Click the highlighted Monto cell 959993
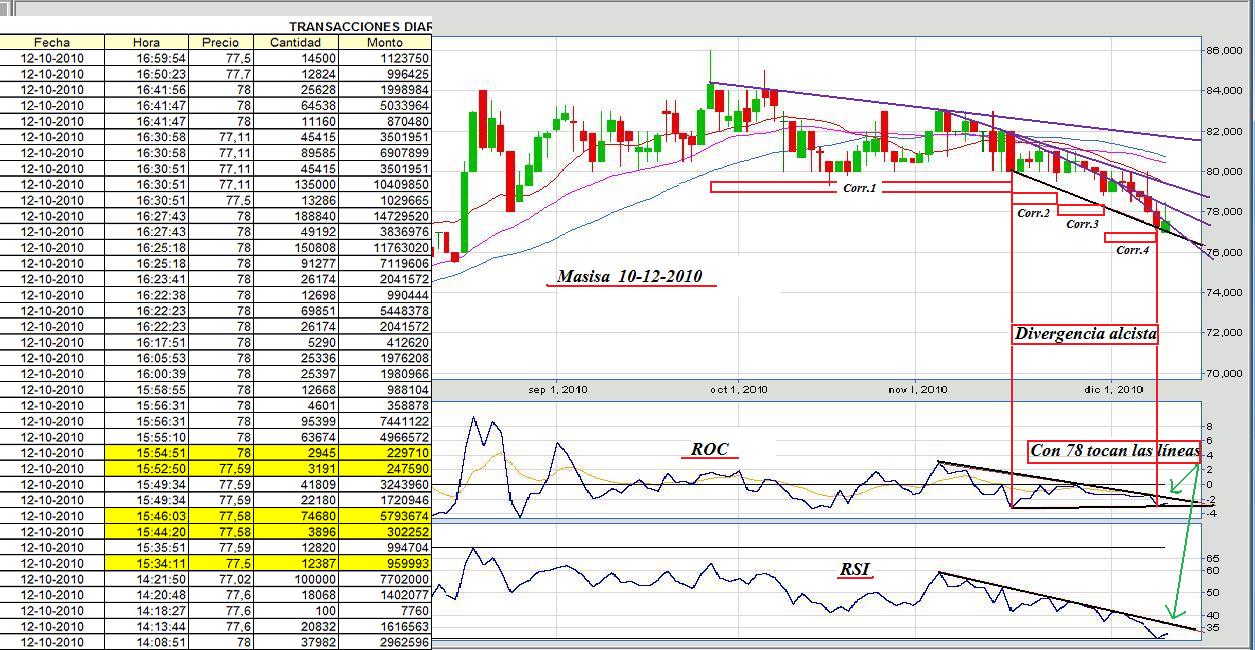Screen dimensions: 1255x650 point(385,564)
